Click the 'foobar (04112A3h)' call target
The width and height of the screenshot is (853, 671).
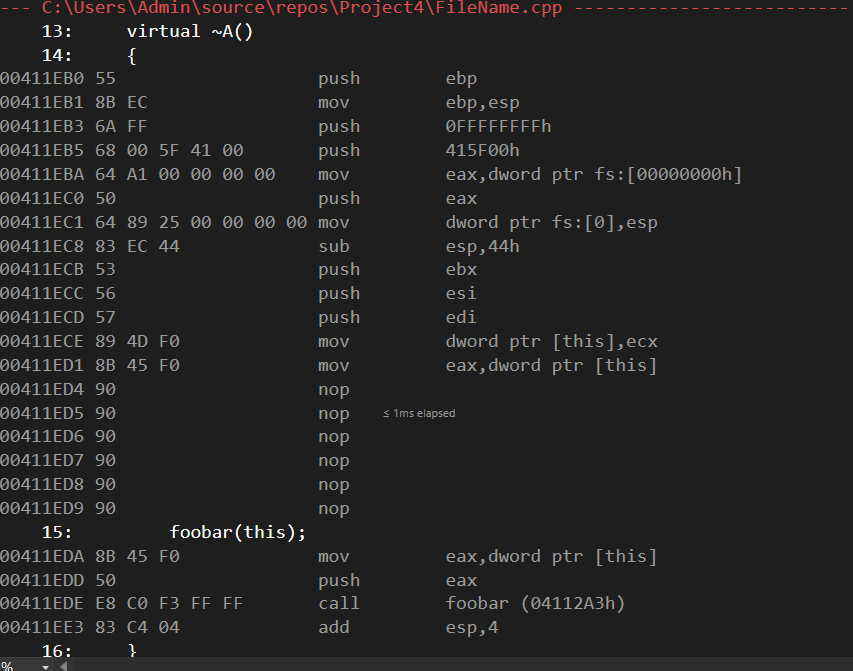535,604
